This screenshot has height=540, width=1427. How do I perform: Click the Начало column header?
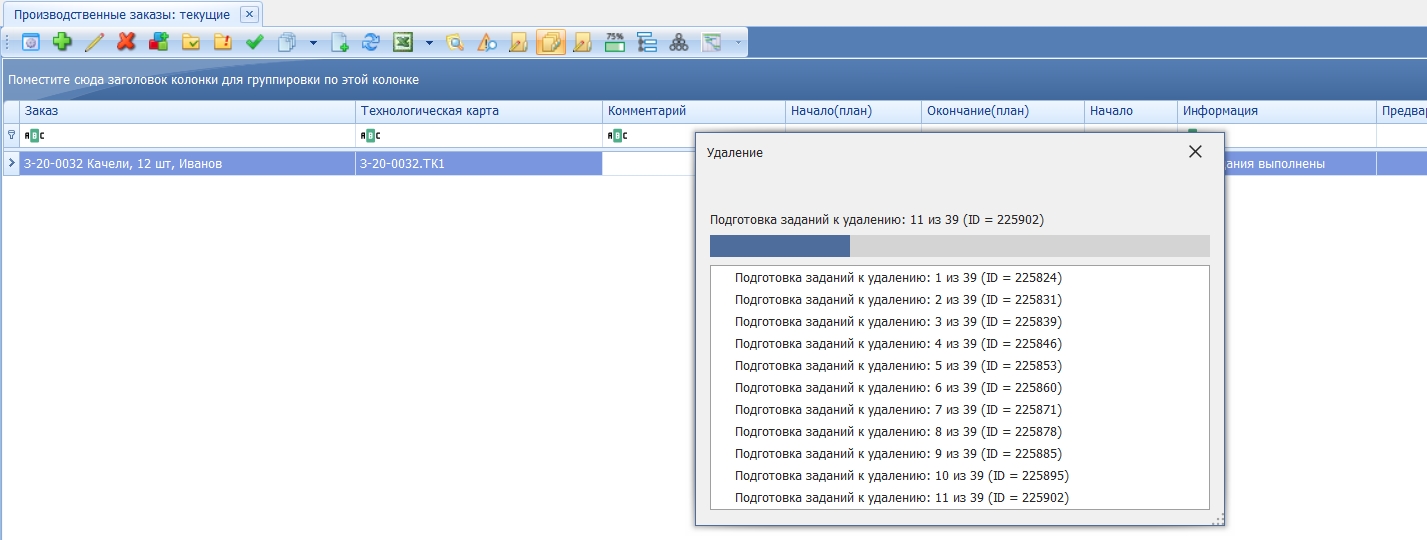(x=1131, y=111)
